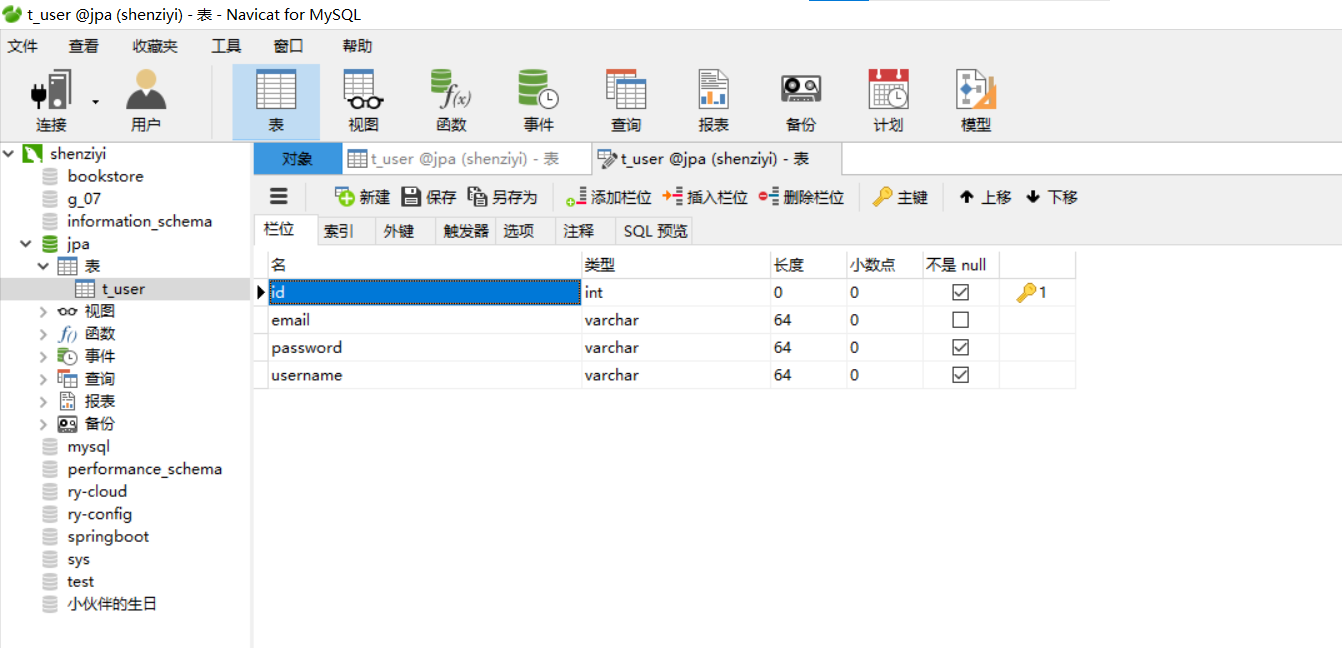Move field down with 下移
The image size is (1342, 648).
click(1052, 197)
